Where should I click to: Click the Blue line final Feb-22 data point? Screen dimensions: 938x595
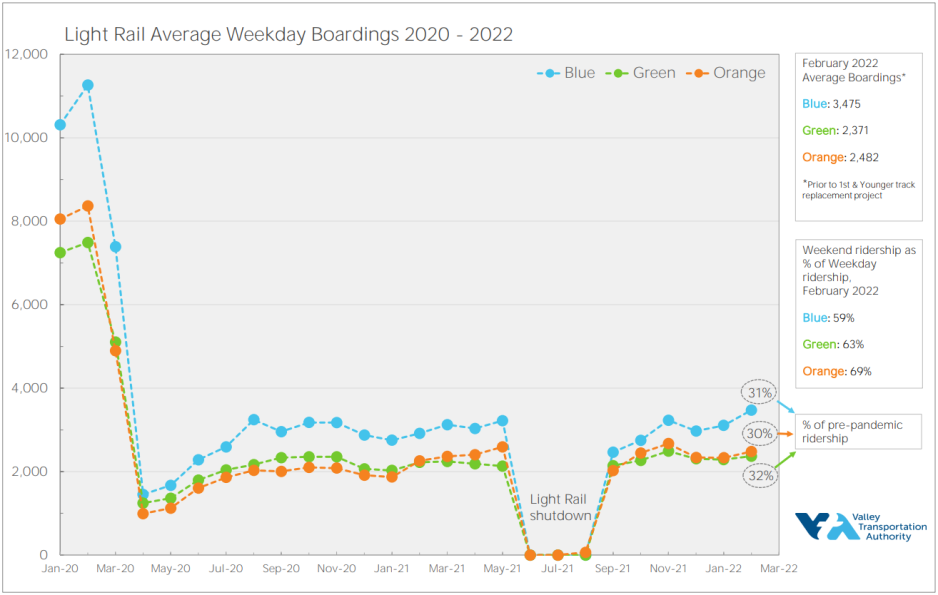click(751, 410)
